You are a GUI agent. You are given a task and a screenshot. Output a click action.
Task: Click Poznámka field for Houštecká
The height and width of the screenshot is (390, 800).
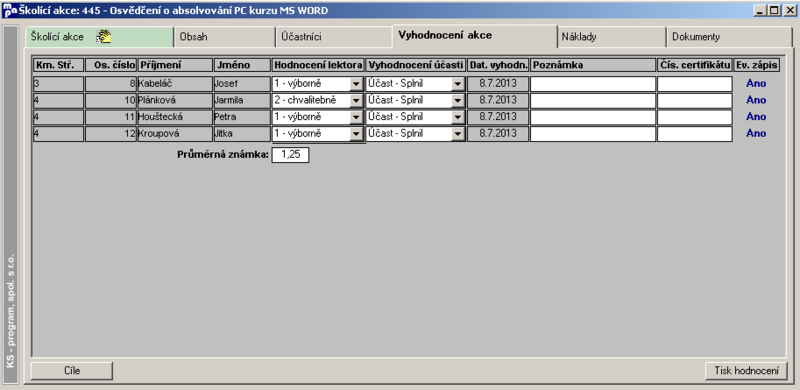coord(593,117)
